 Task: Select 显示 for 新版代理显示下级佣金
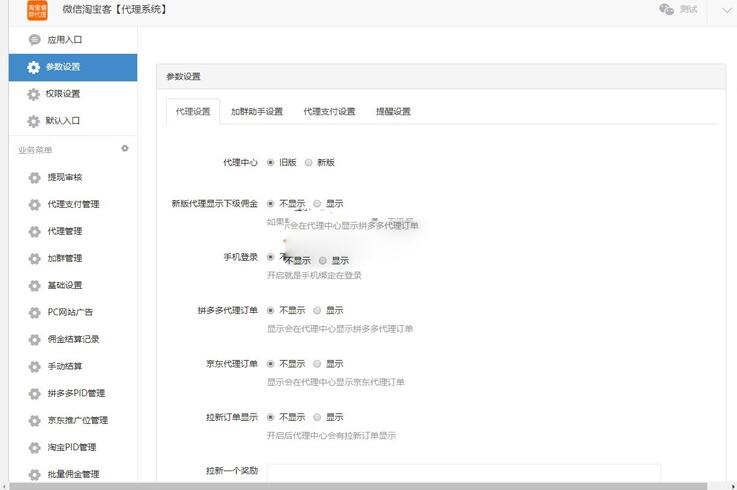[x=317, y=204]
